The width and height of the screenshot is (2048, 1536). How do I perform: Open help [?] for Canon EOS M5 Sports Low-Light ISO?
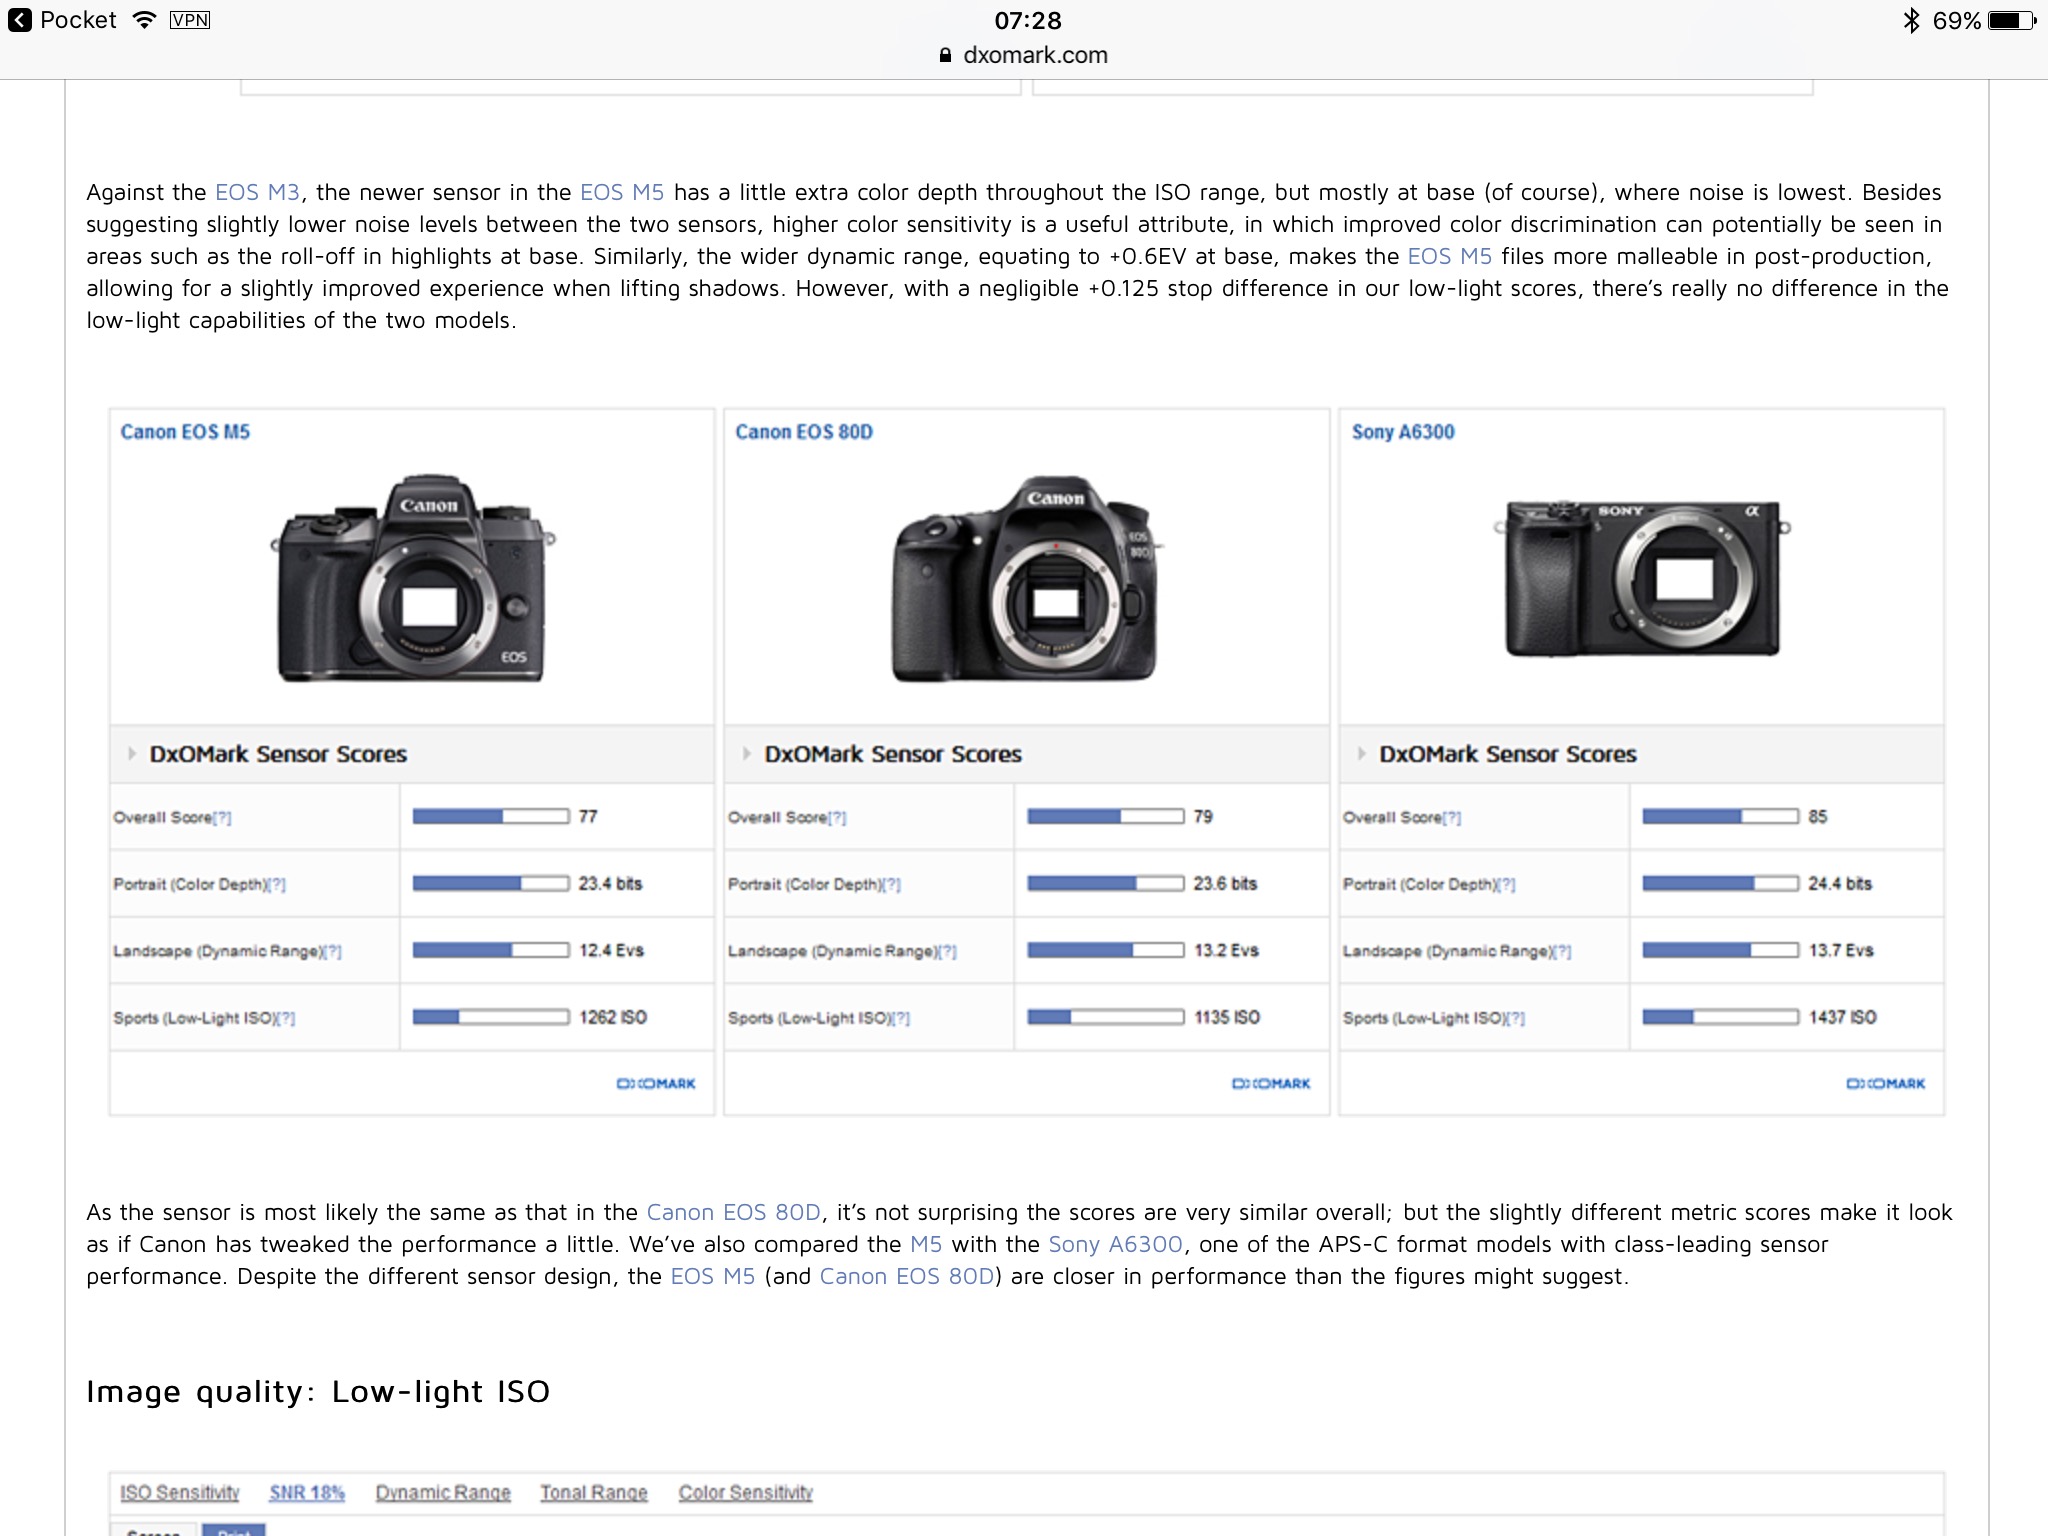pos(286,1019)
